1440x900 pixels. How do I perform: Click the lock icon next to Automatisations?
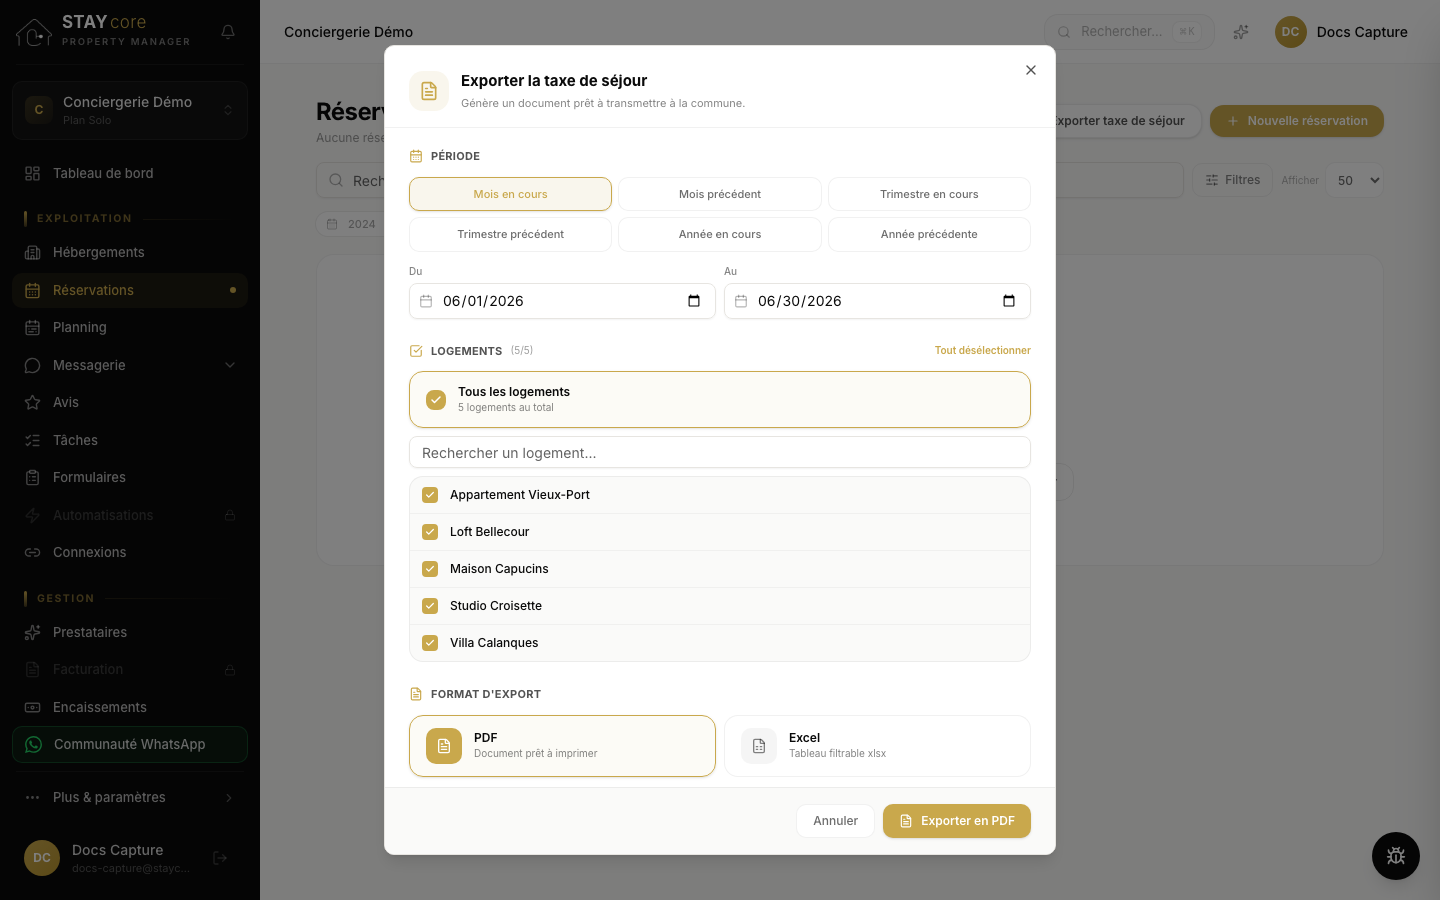pos(230,515)
